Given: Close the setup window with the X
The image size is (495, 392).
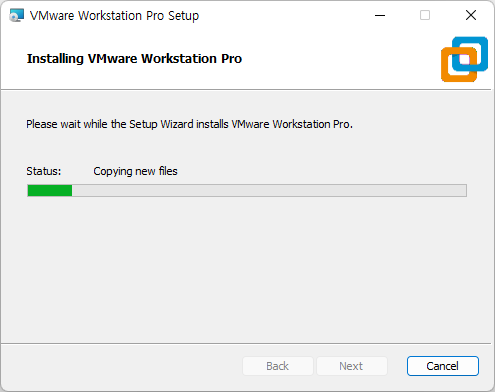Looking at the screenshot, I should (x=471, y=15).
